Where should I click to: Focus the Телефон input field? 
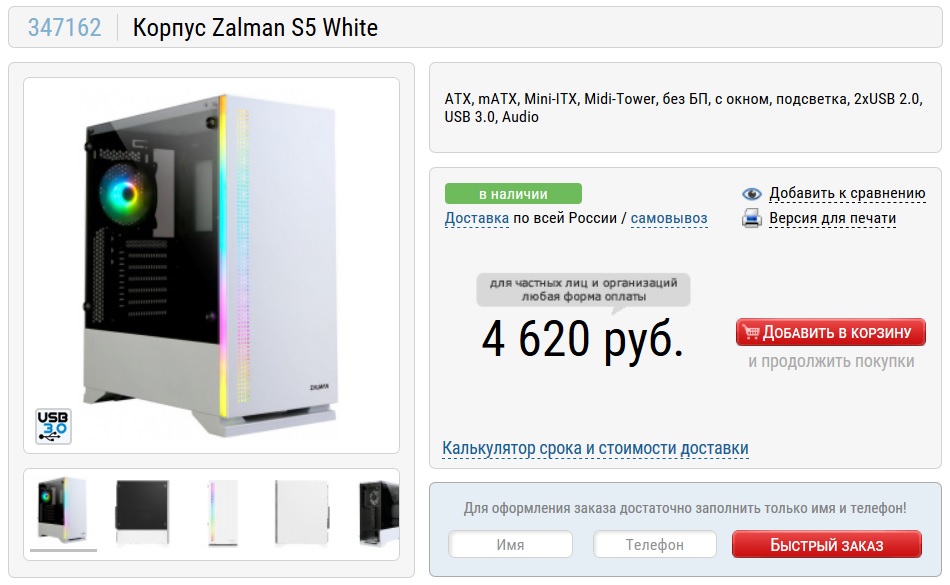tap(654, 544)
